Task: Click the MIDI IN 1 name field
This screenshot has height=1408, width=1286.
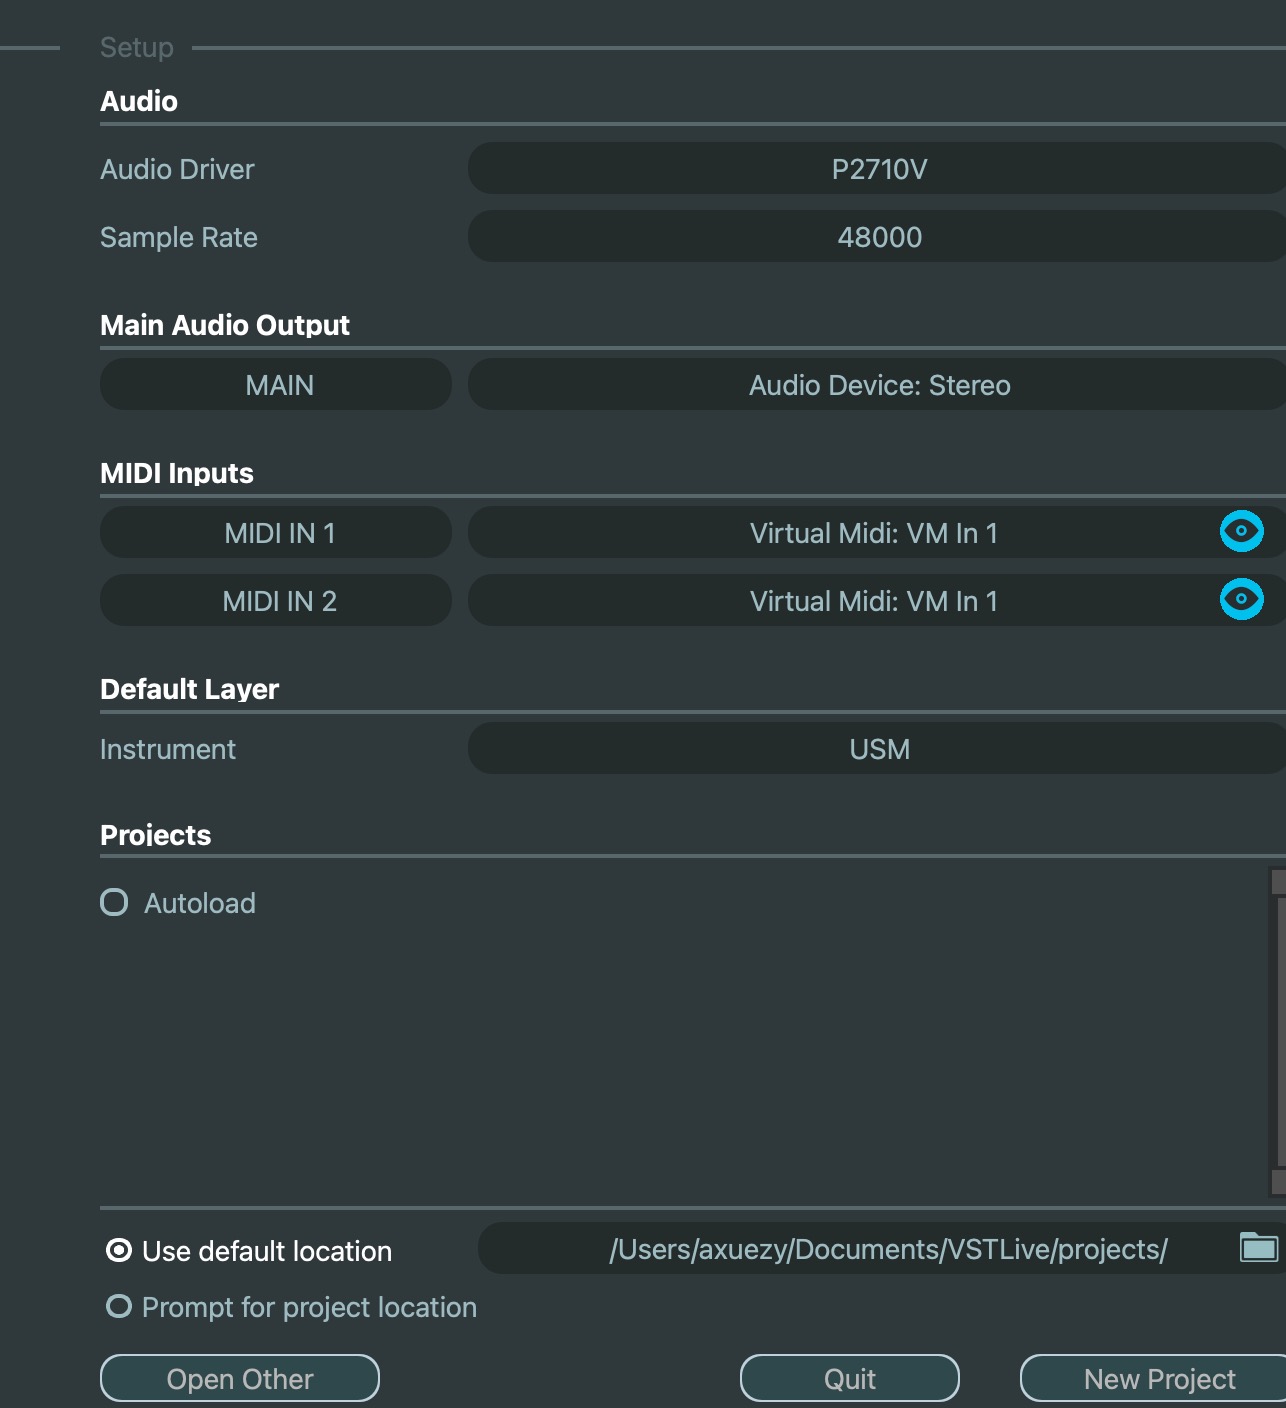Action: coord(276,533)
